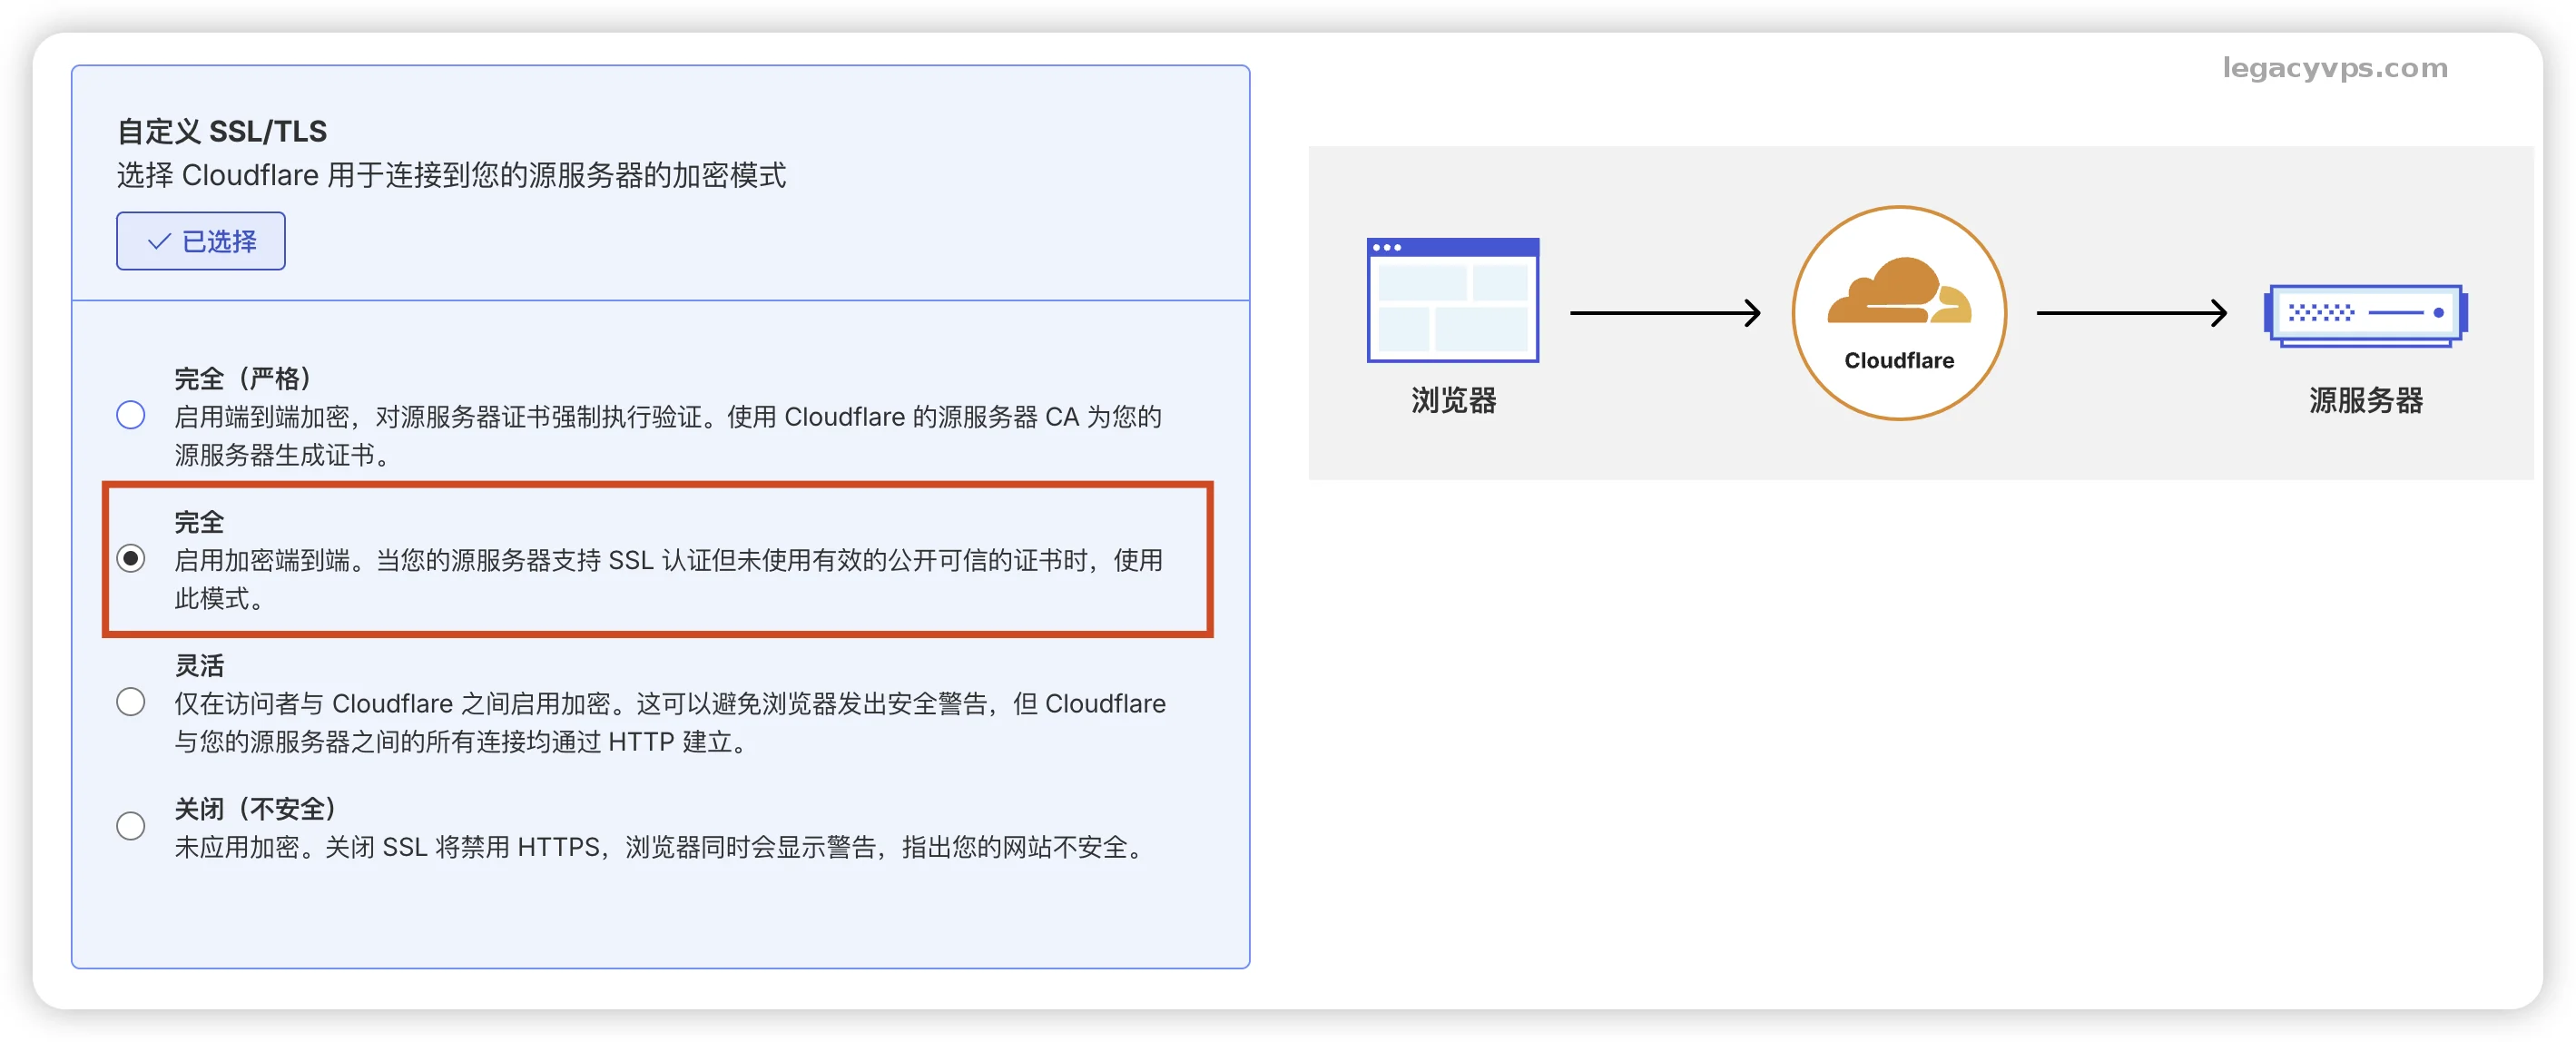This screenshot has width=2576, height=1042.
Task: Click arrow between Cloudflare and origin server
Action: pyautogui.click(x=2130, y=313)
